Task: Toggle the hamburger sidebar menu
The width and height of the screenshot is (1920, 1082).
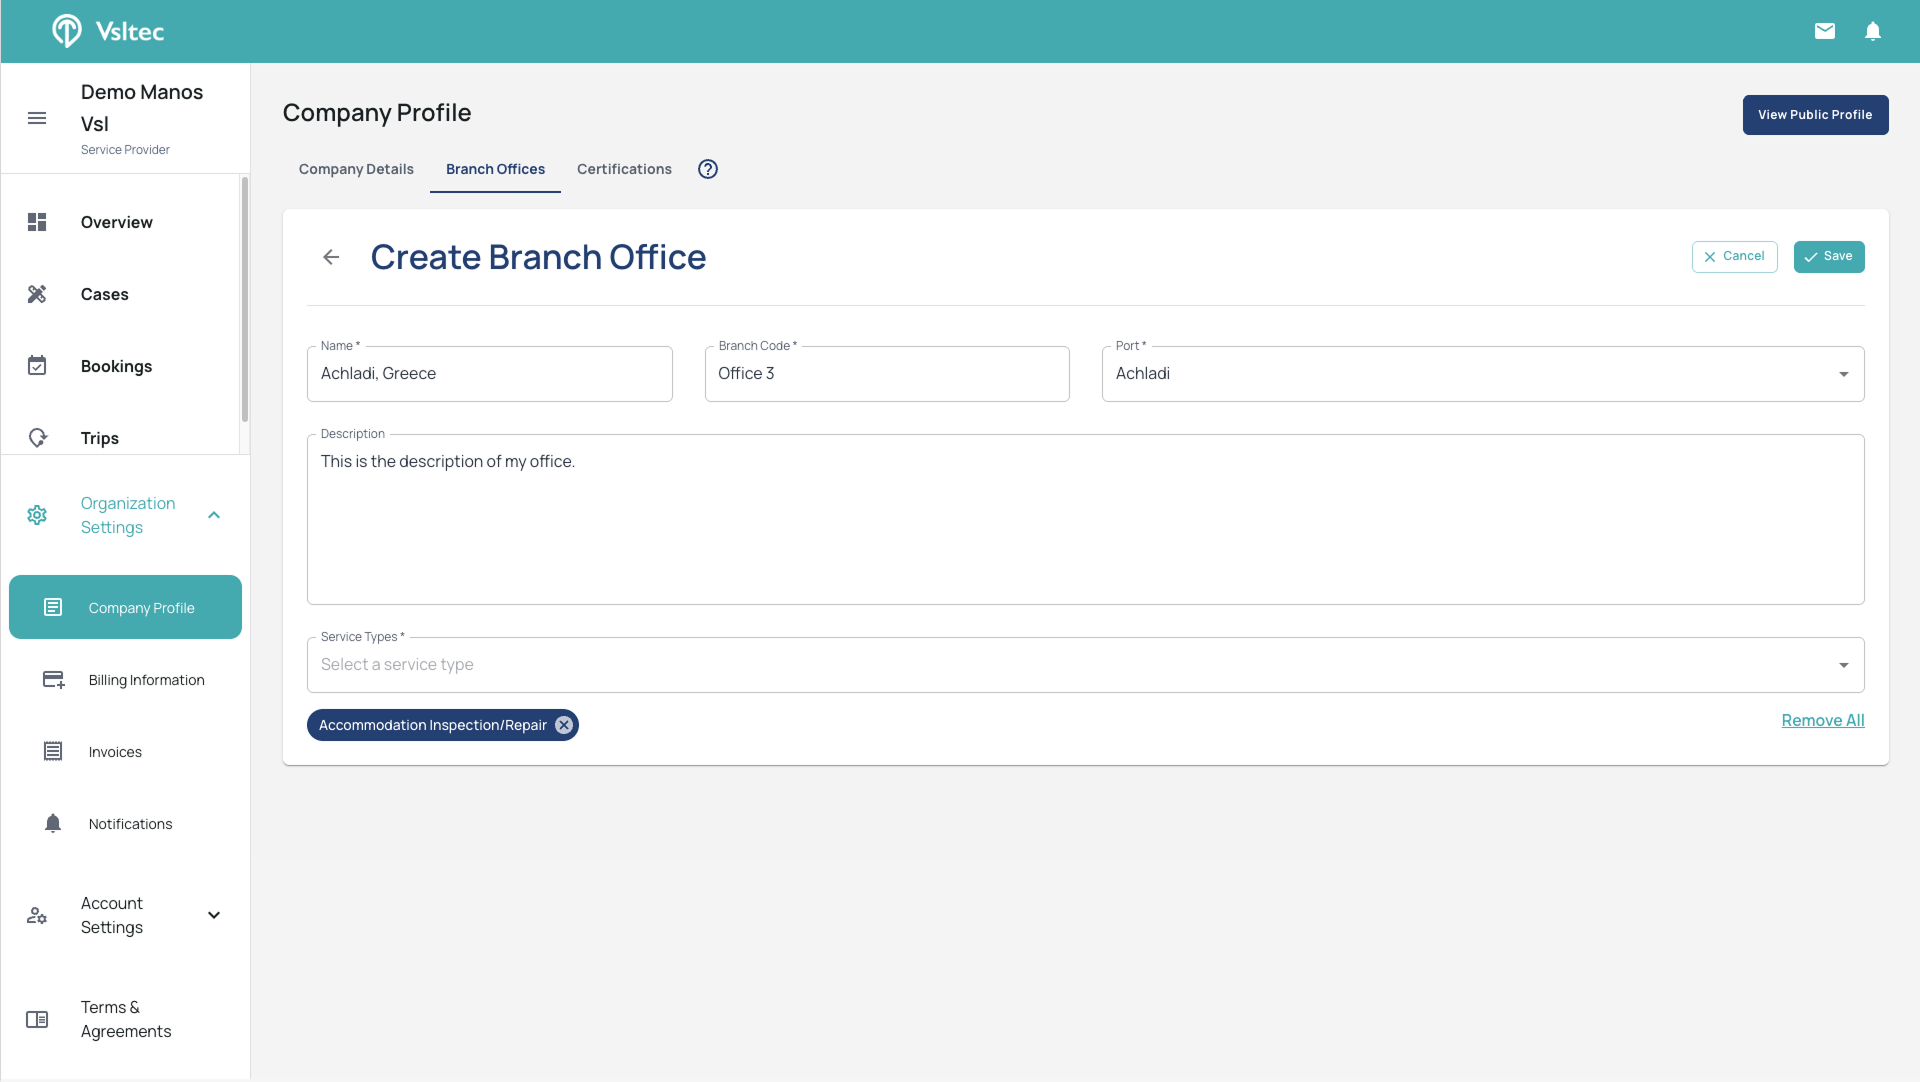Action: pyautogui.click(x=37, y=118)
